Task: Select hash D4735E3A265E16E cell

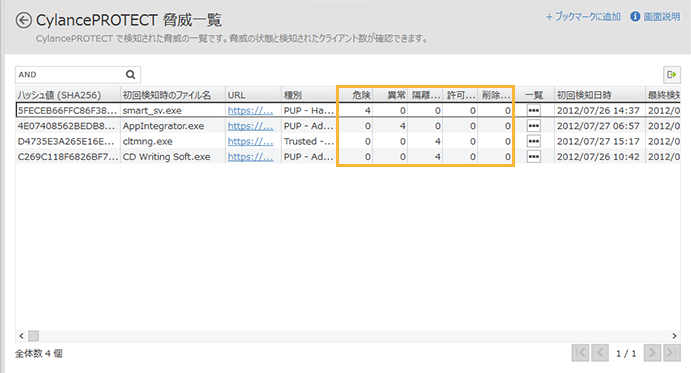Action: pyautogui.click(x=67, y=142)
